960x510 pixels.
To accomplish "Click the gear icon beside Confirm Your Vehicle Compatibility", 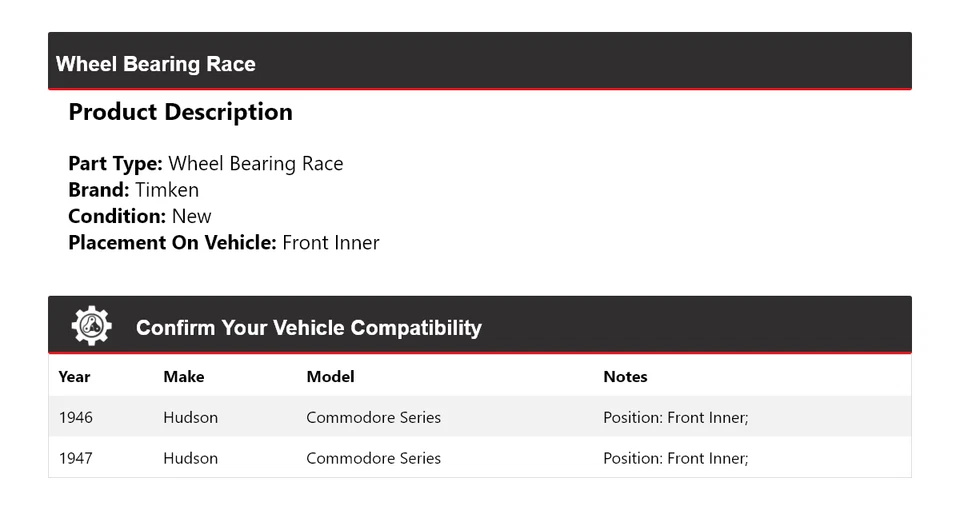I will pos(91,326).
